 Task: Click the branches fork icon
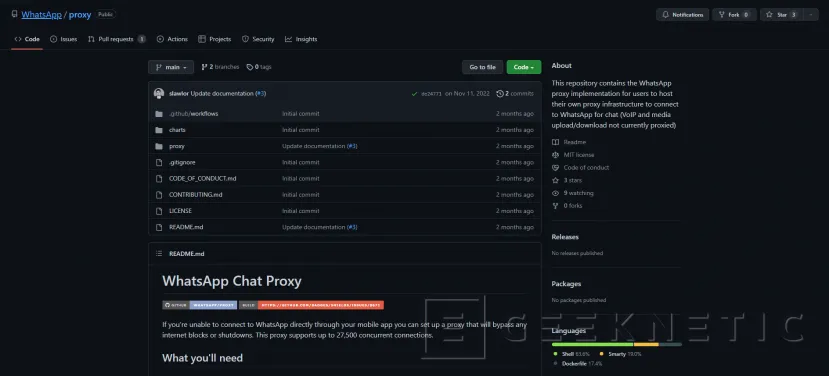tap(204, 67)
